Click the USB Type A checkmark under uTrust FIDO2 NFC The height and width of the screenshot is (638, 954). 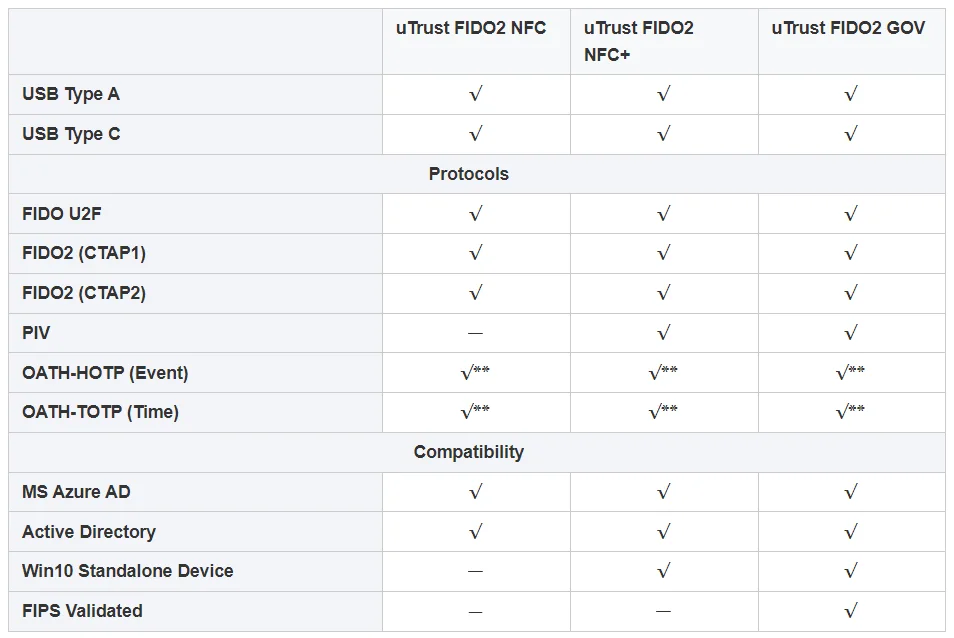pos(476,94)
